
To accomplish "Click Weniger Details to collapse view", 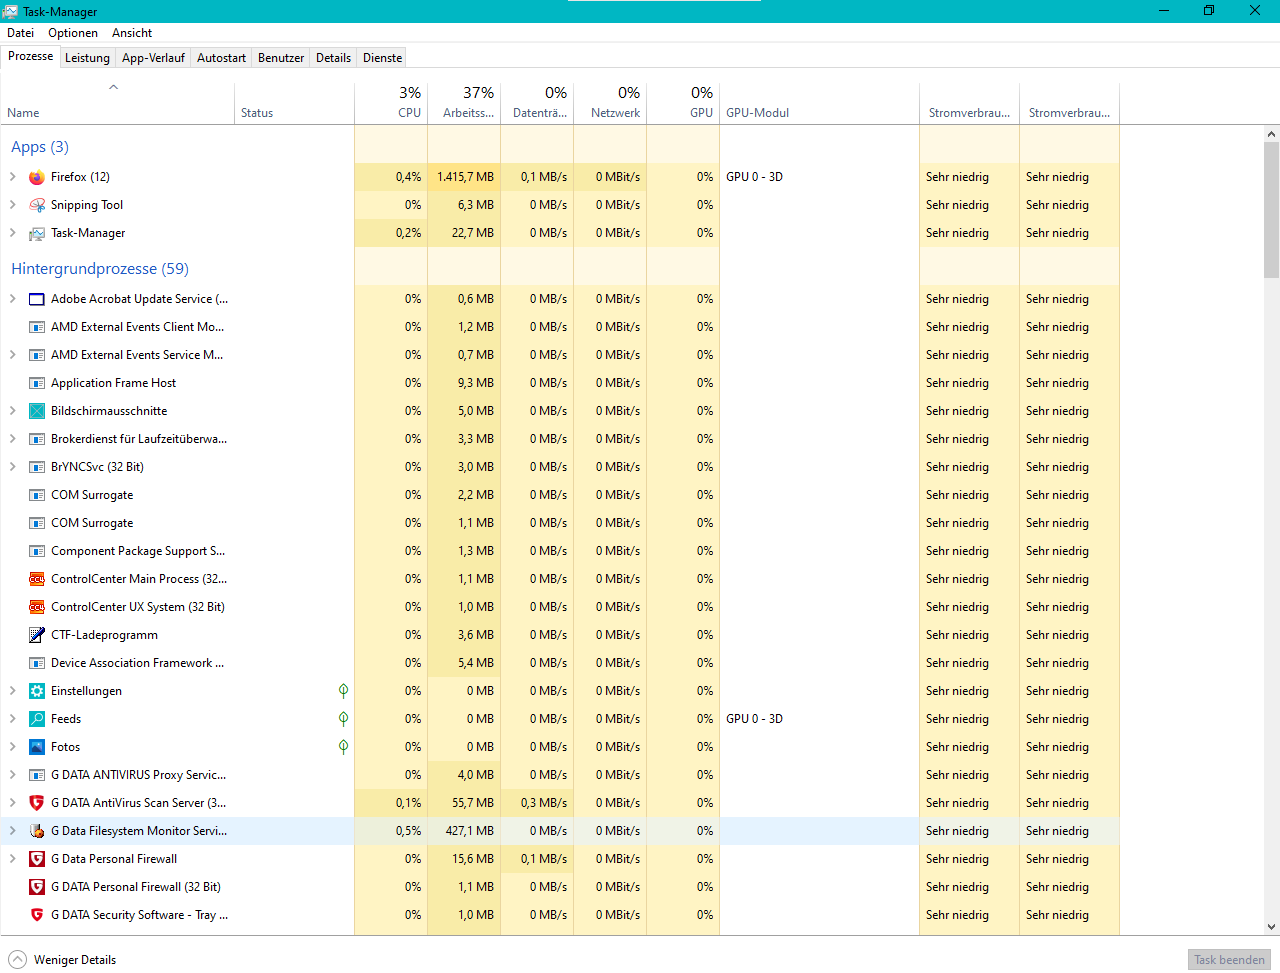I will click(x=62, y=960).
